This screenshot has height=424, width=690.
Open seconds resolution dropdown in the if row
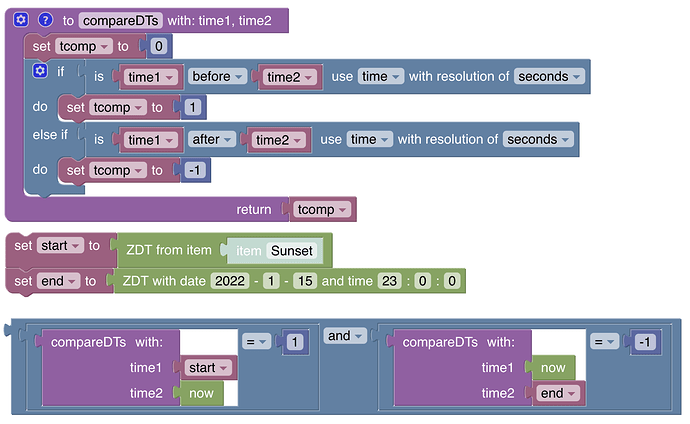pyautogui.click(x=549, y=76)
